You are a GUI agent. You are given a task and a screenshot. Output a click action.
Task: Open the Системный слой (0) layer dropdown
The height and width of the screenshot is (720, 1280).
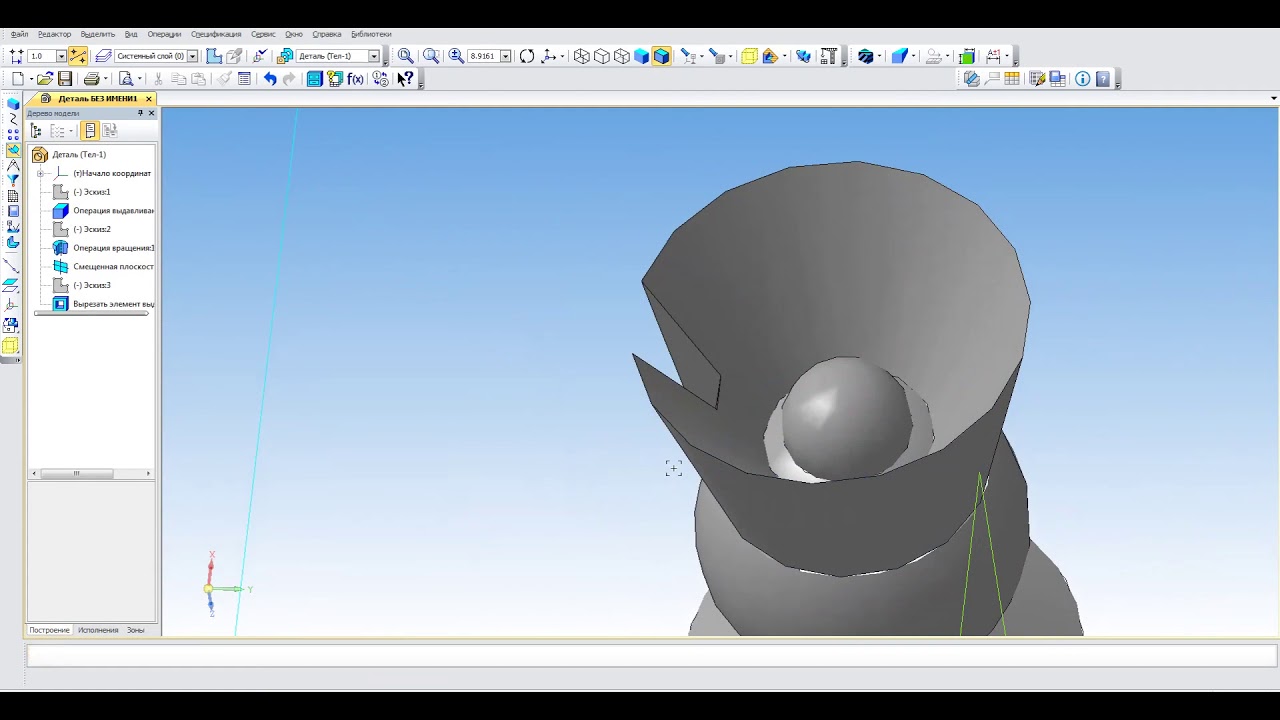tap(192, 56)
